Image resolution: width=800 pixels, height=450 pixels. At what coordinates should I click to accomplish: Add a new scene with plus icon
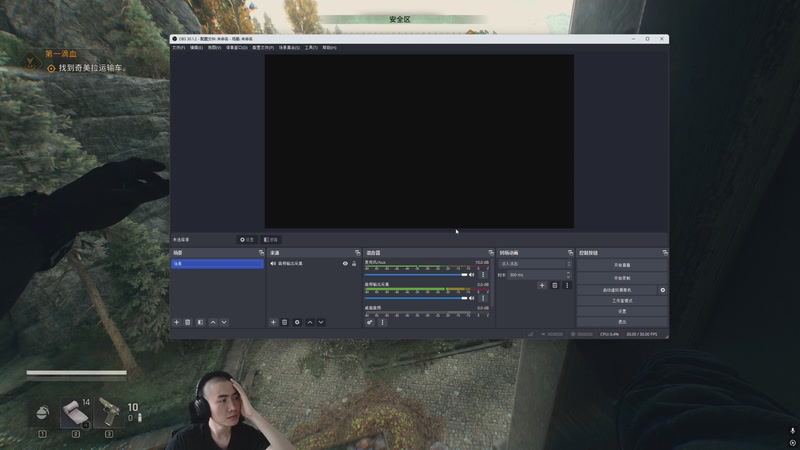[x=177, y=322]
